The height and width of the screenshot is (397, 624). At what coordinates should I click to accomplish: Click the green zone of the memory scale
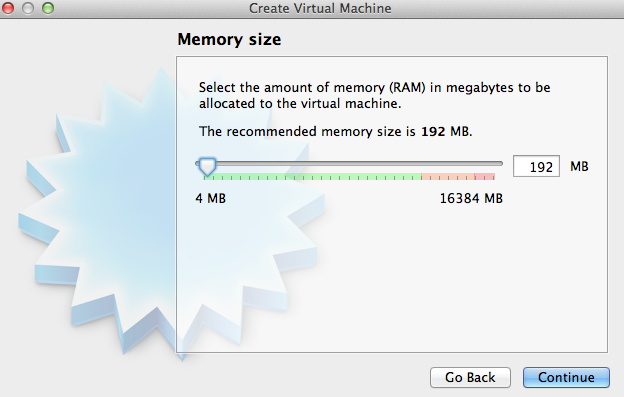pos(312,177)
